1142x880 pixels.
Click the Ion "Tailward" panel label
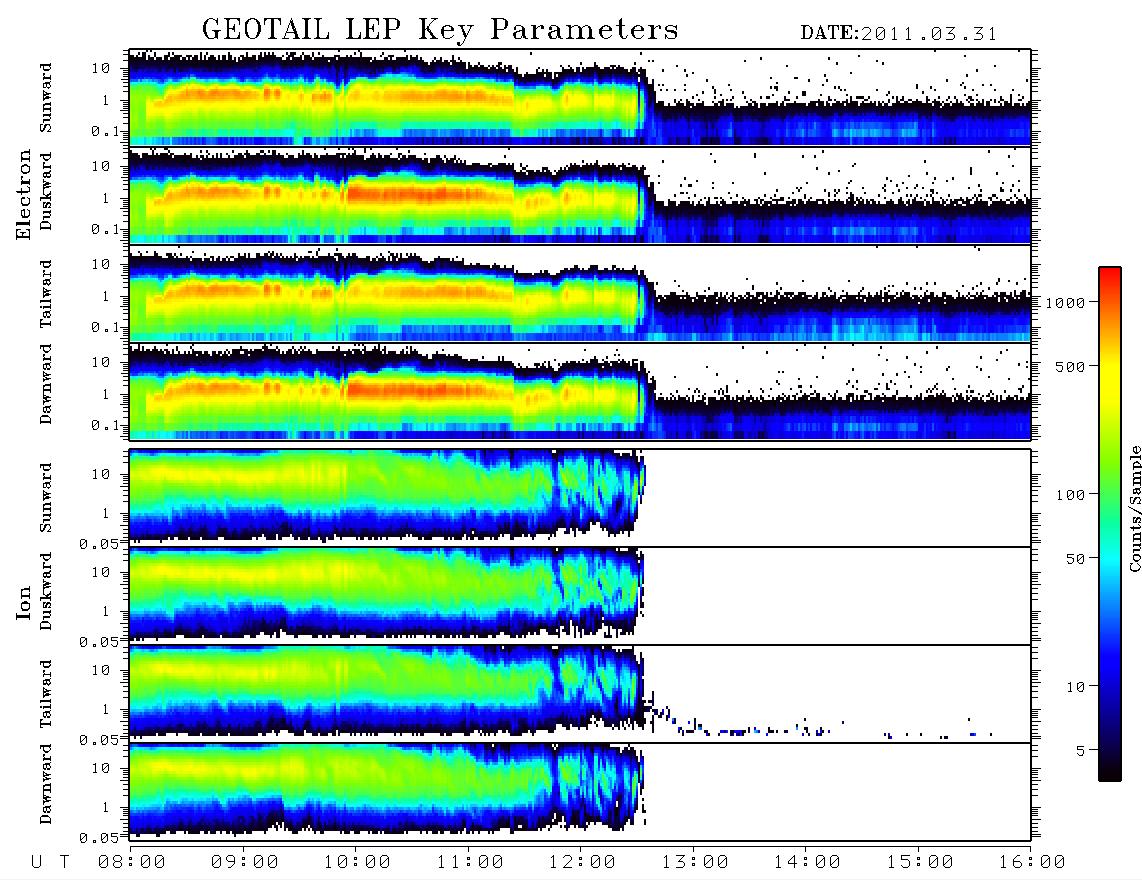[x=45, y=694]
